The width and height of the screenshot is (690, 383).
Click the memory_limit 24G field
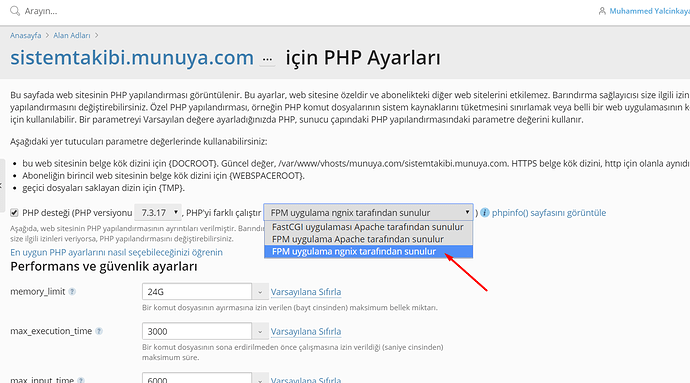tap(197, 292)
